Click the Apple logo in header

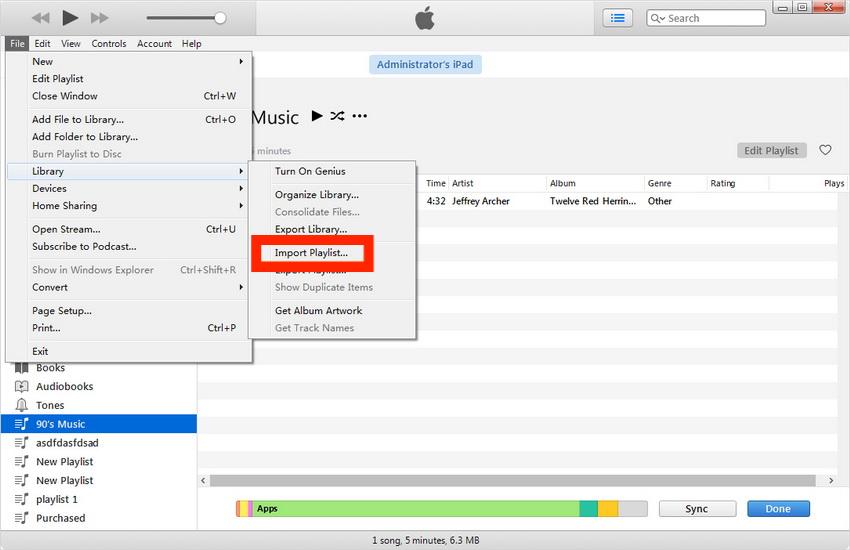pyautogui.click(x=424, y=18)
